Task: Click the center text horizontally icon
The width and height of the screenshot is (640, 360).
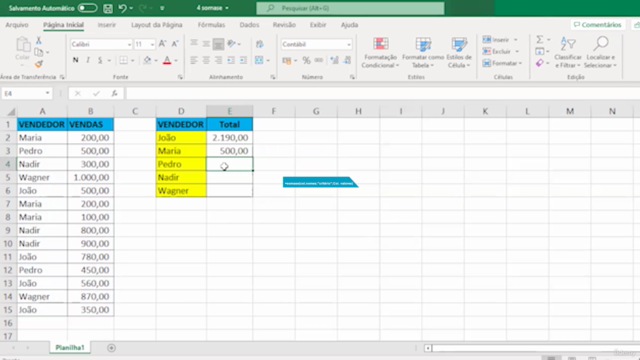Action: pyautogui.click(x=206, y=60)
